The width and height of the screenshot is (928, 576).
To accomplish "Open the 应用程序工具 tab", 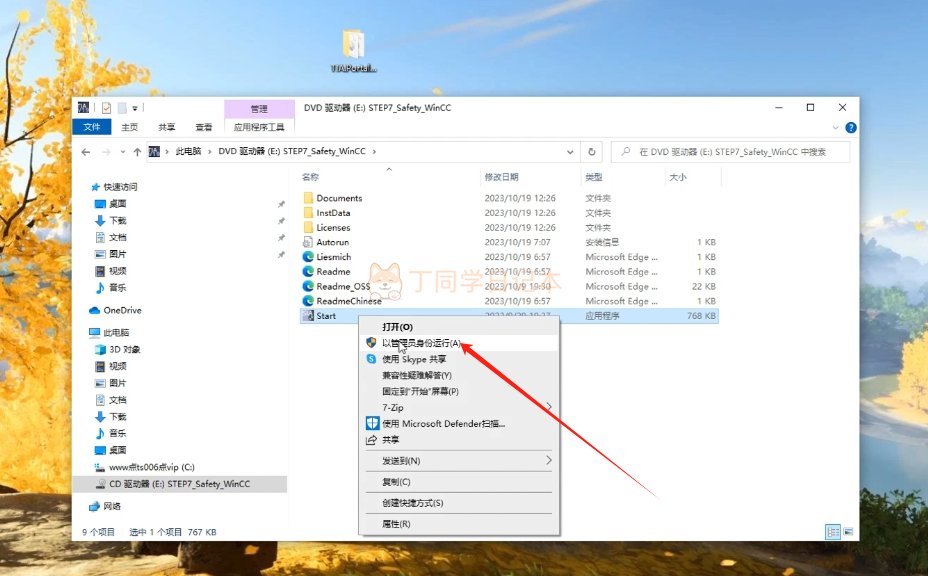I will coord(259,127).
